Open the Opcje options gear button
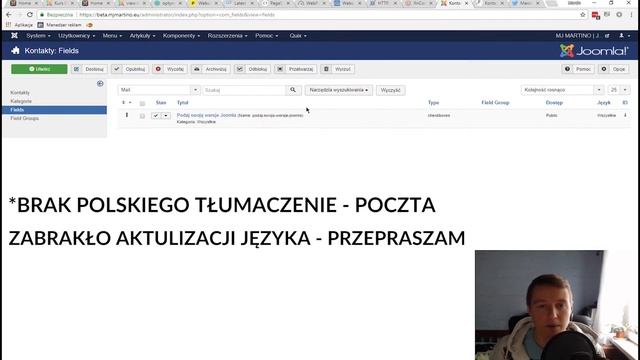Viewport: 640px width, 360px height. pos(614,69)
